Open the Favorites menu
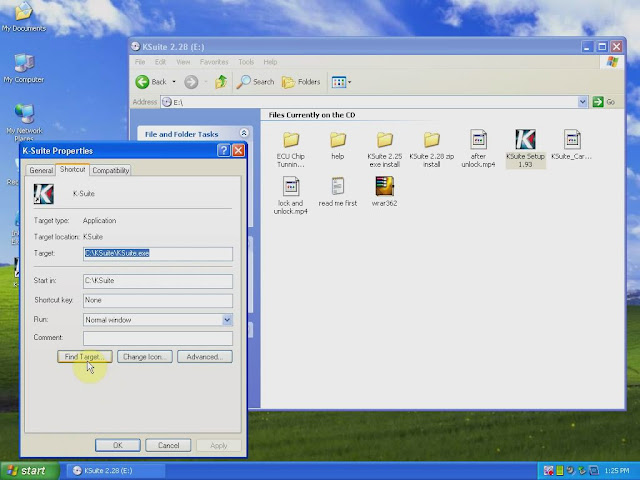 (214, 62)
